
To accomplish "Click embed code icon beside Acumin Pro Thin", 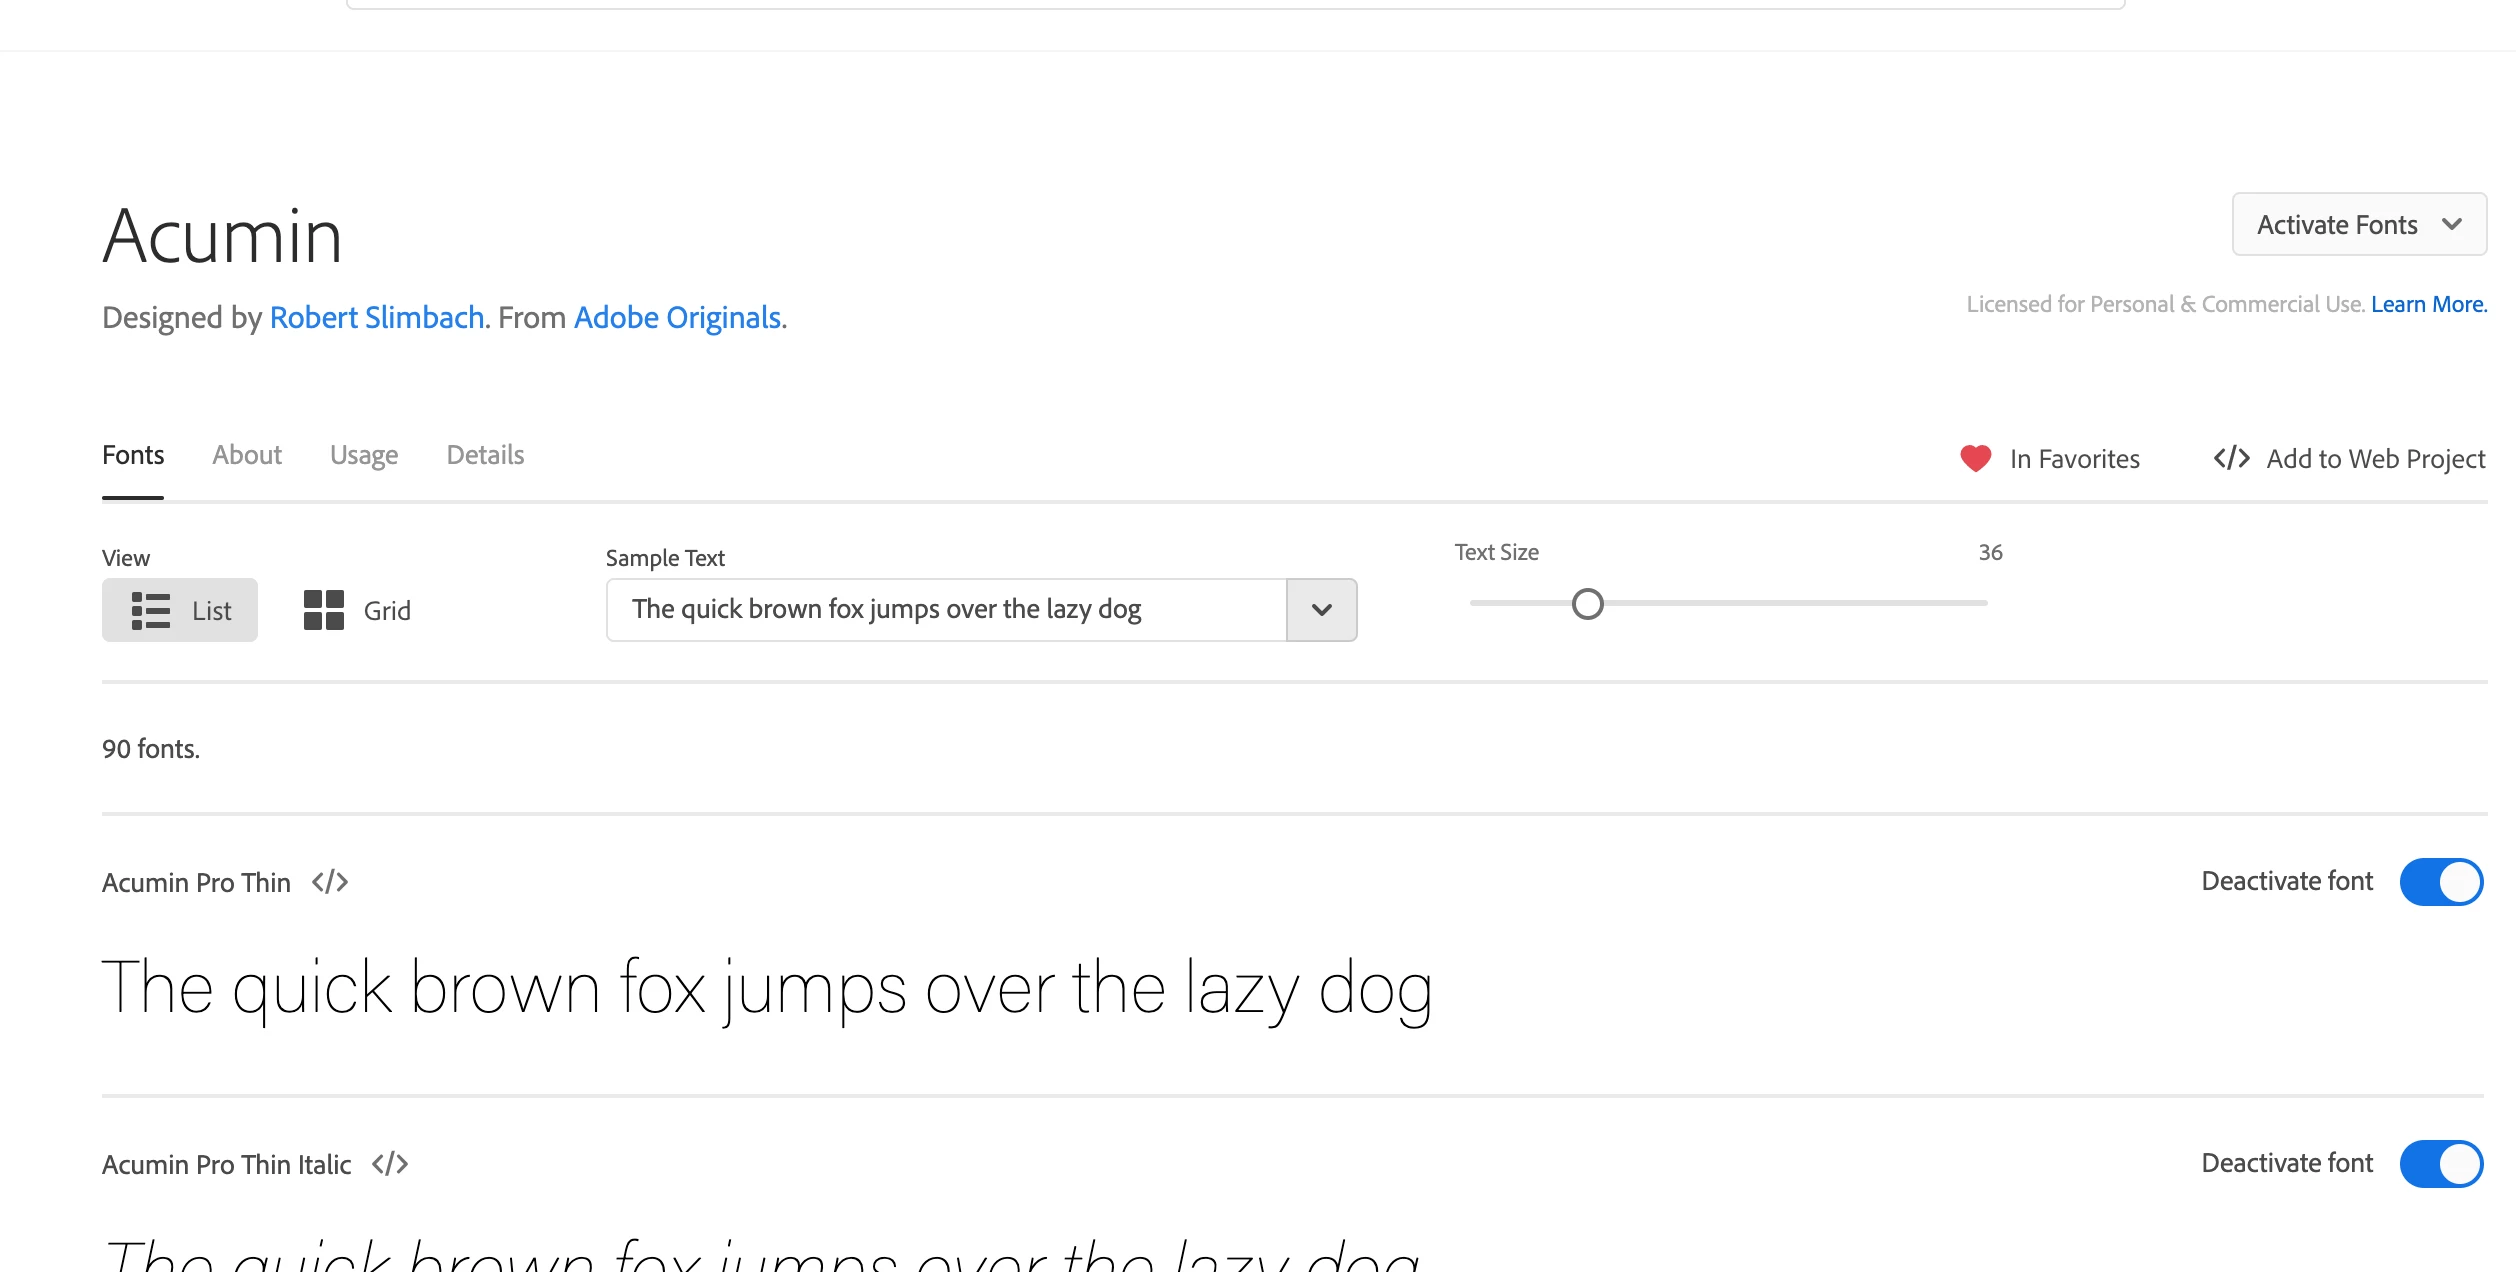I will (330, 882).
